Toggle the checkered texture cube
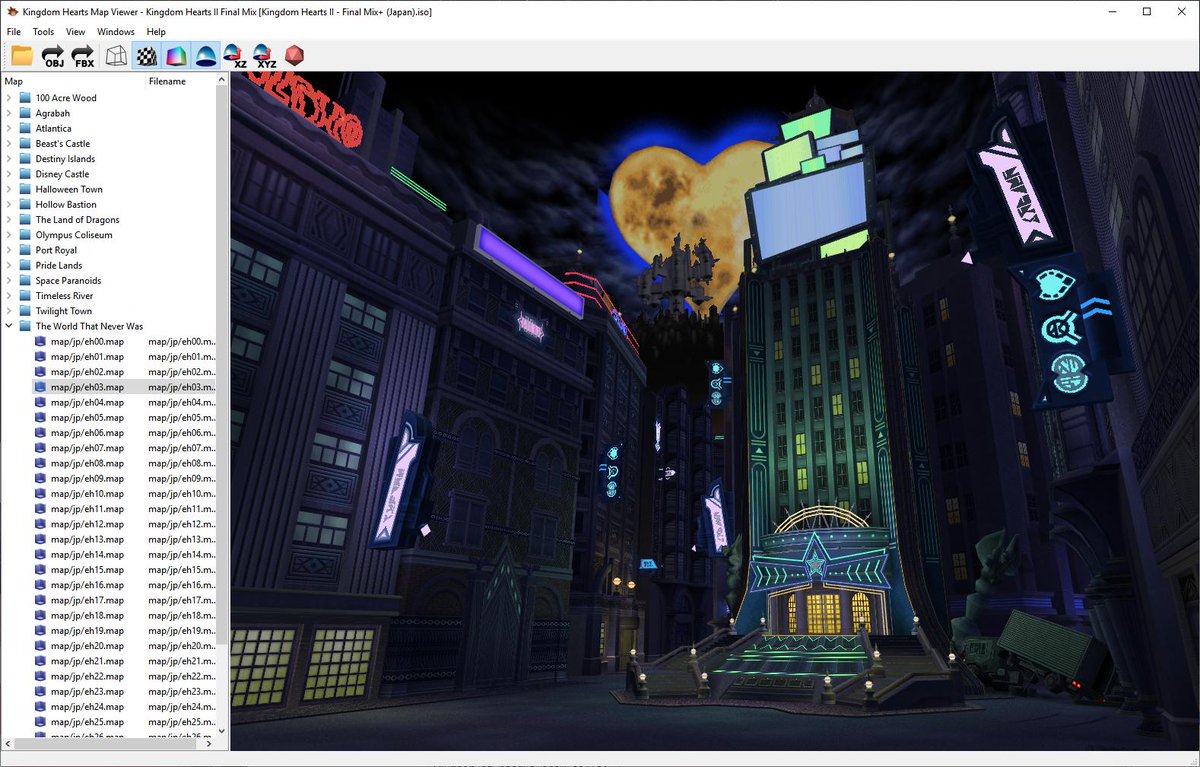The image size is (1200, 767). 146,56
